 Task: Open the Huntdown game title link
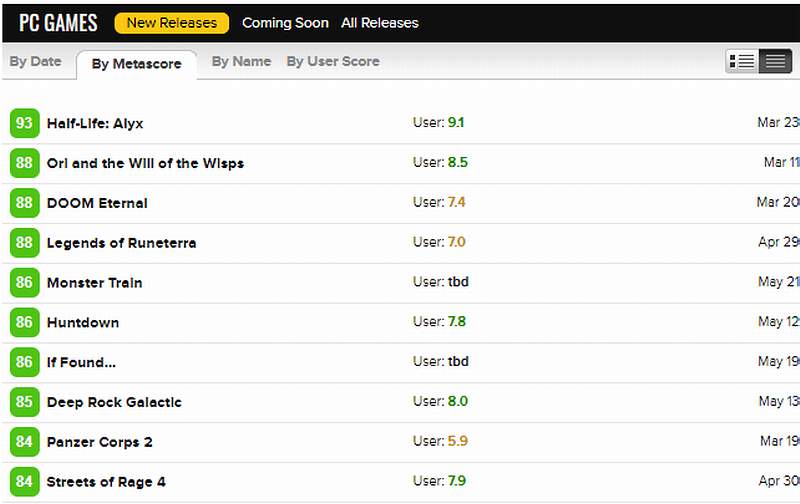83,323
